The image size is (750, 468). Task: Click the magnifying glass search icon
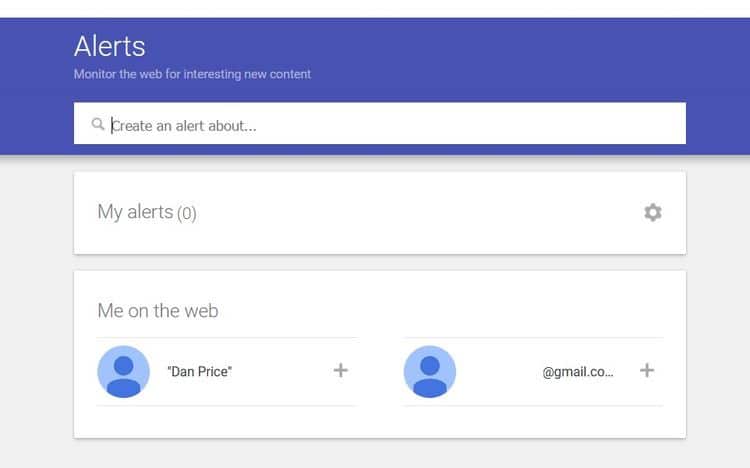point(98,124)
